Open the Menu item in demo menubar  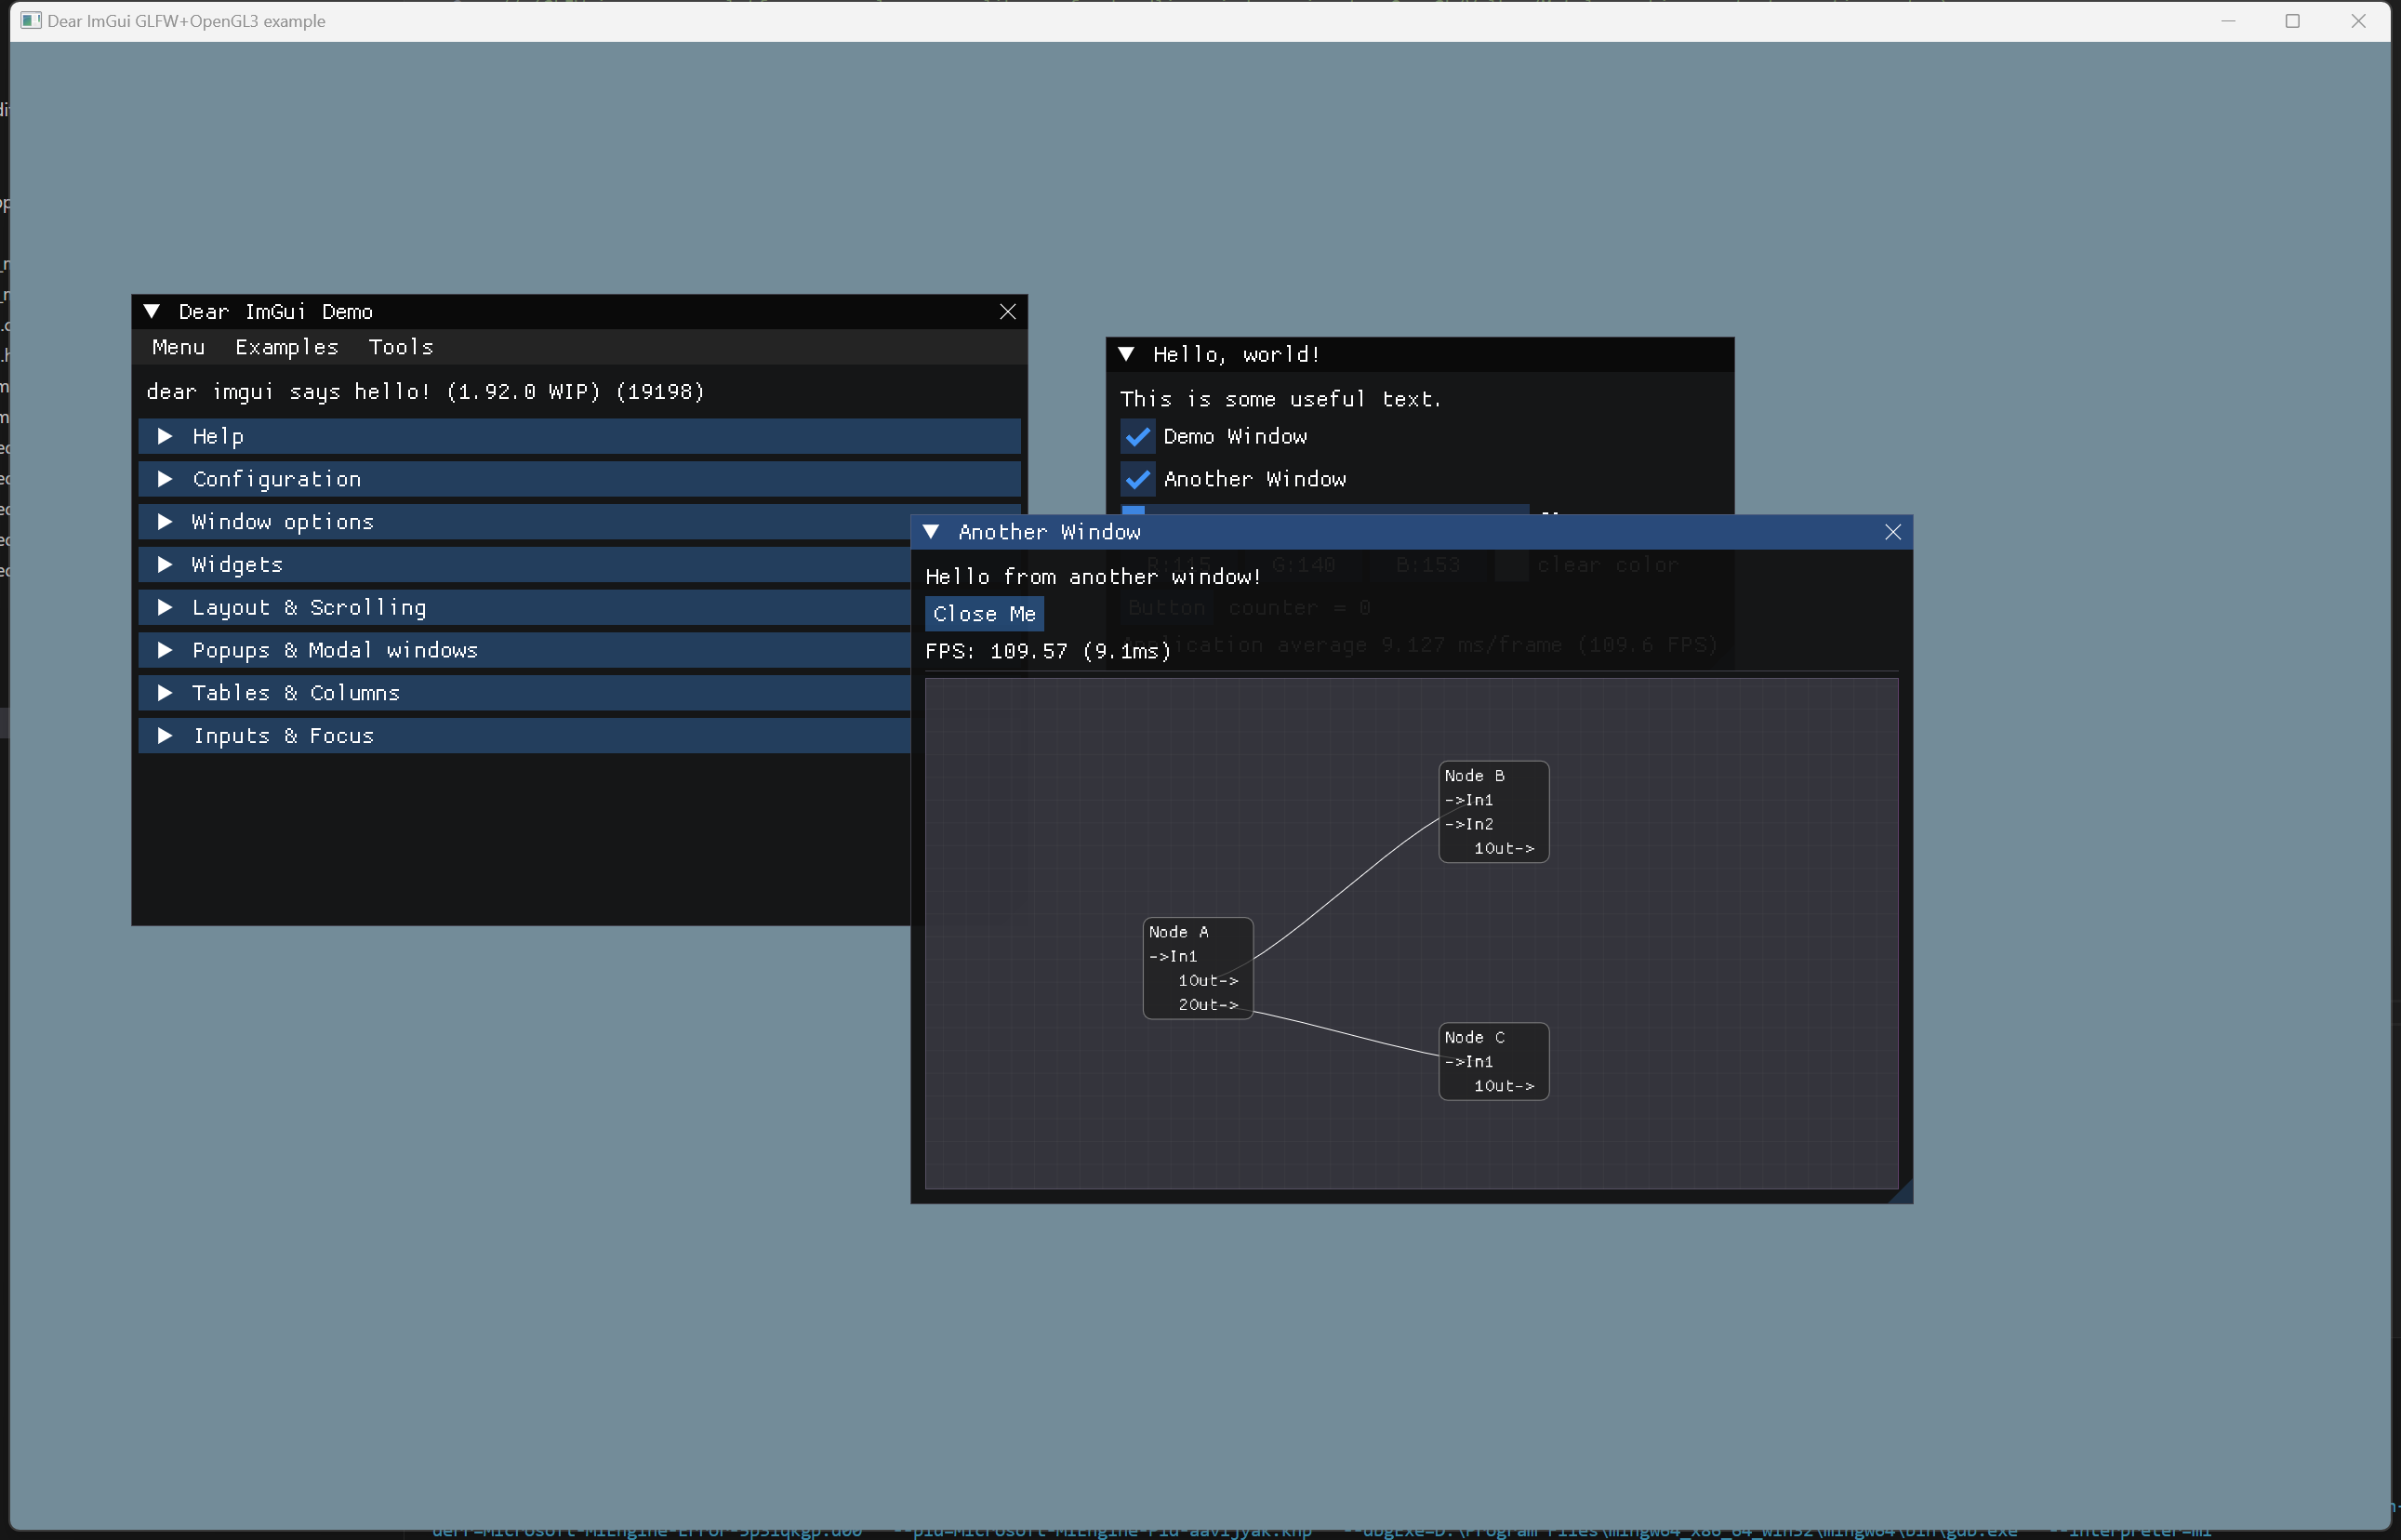178,347
